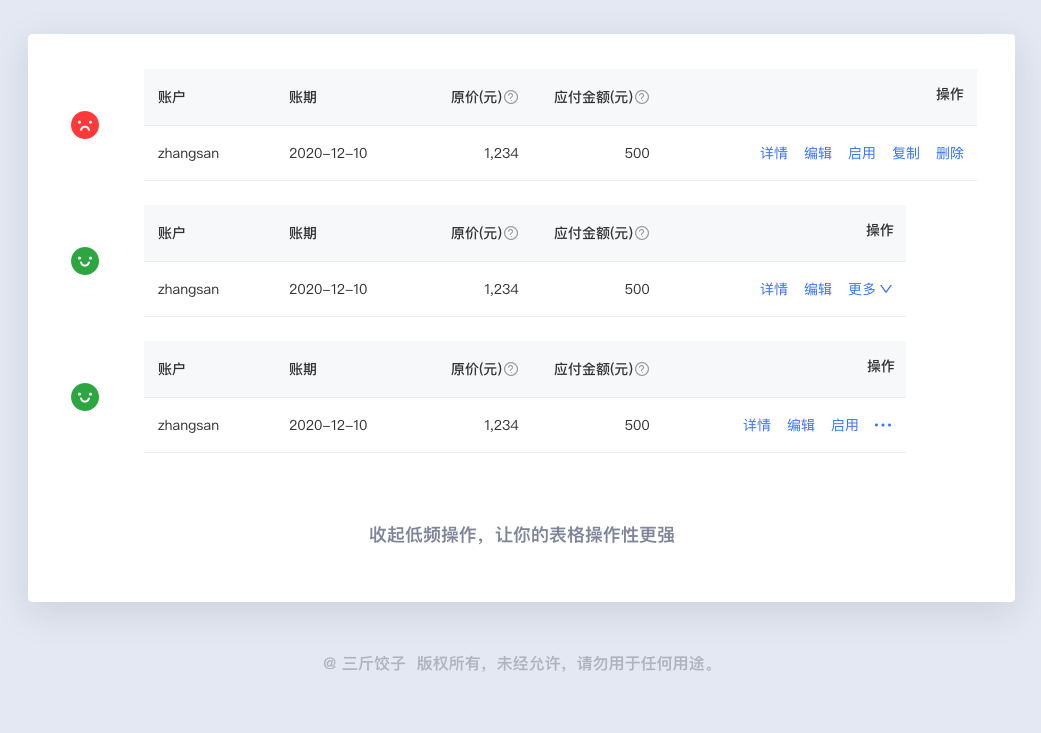Viewport: 1041px width, 733px height.
Task: Click the 原价(元) header text in the third table
Action: click(x=476, y=370)
